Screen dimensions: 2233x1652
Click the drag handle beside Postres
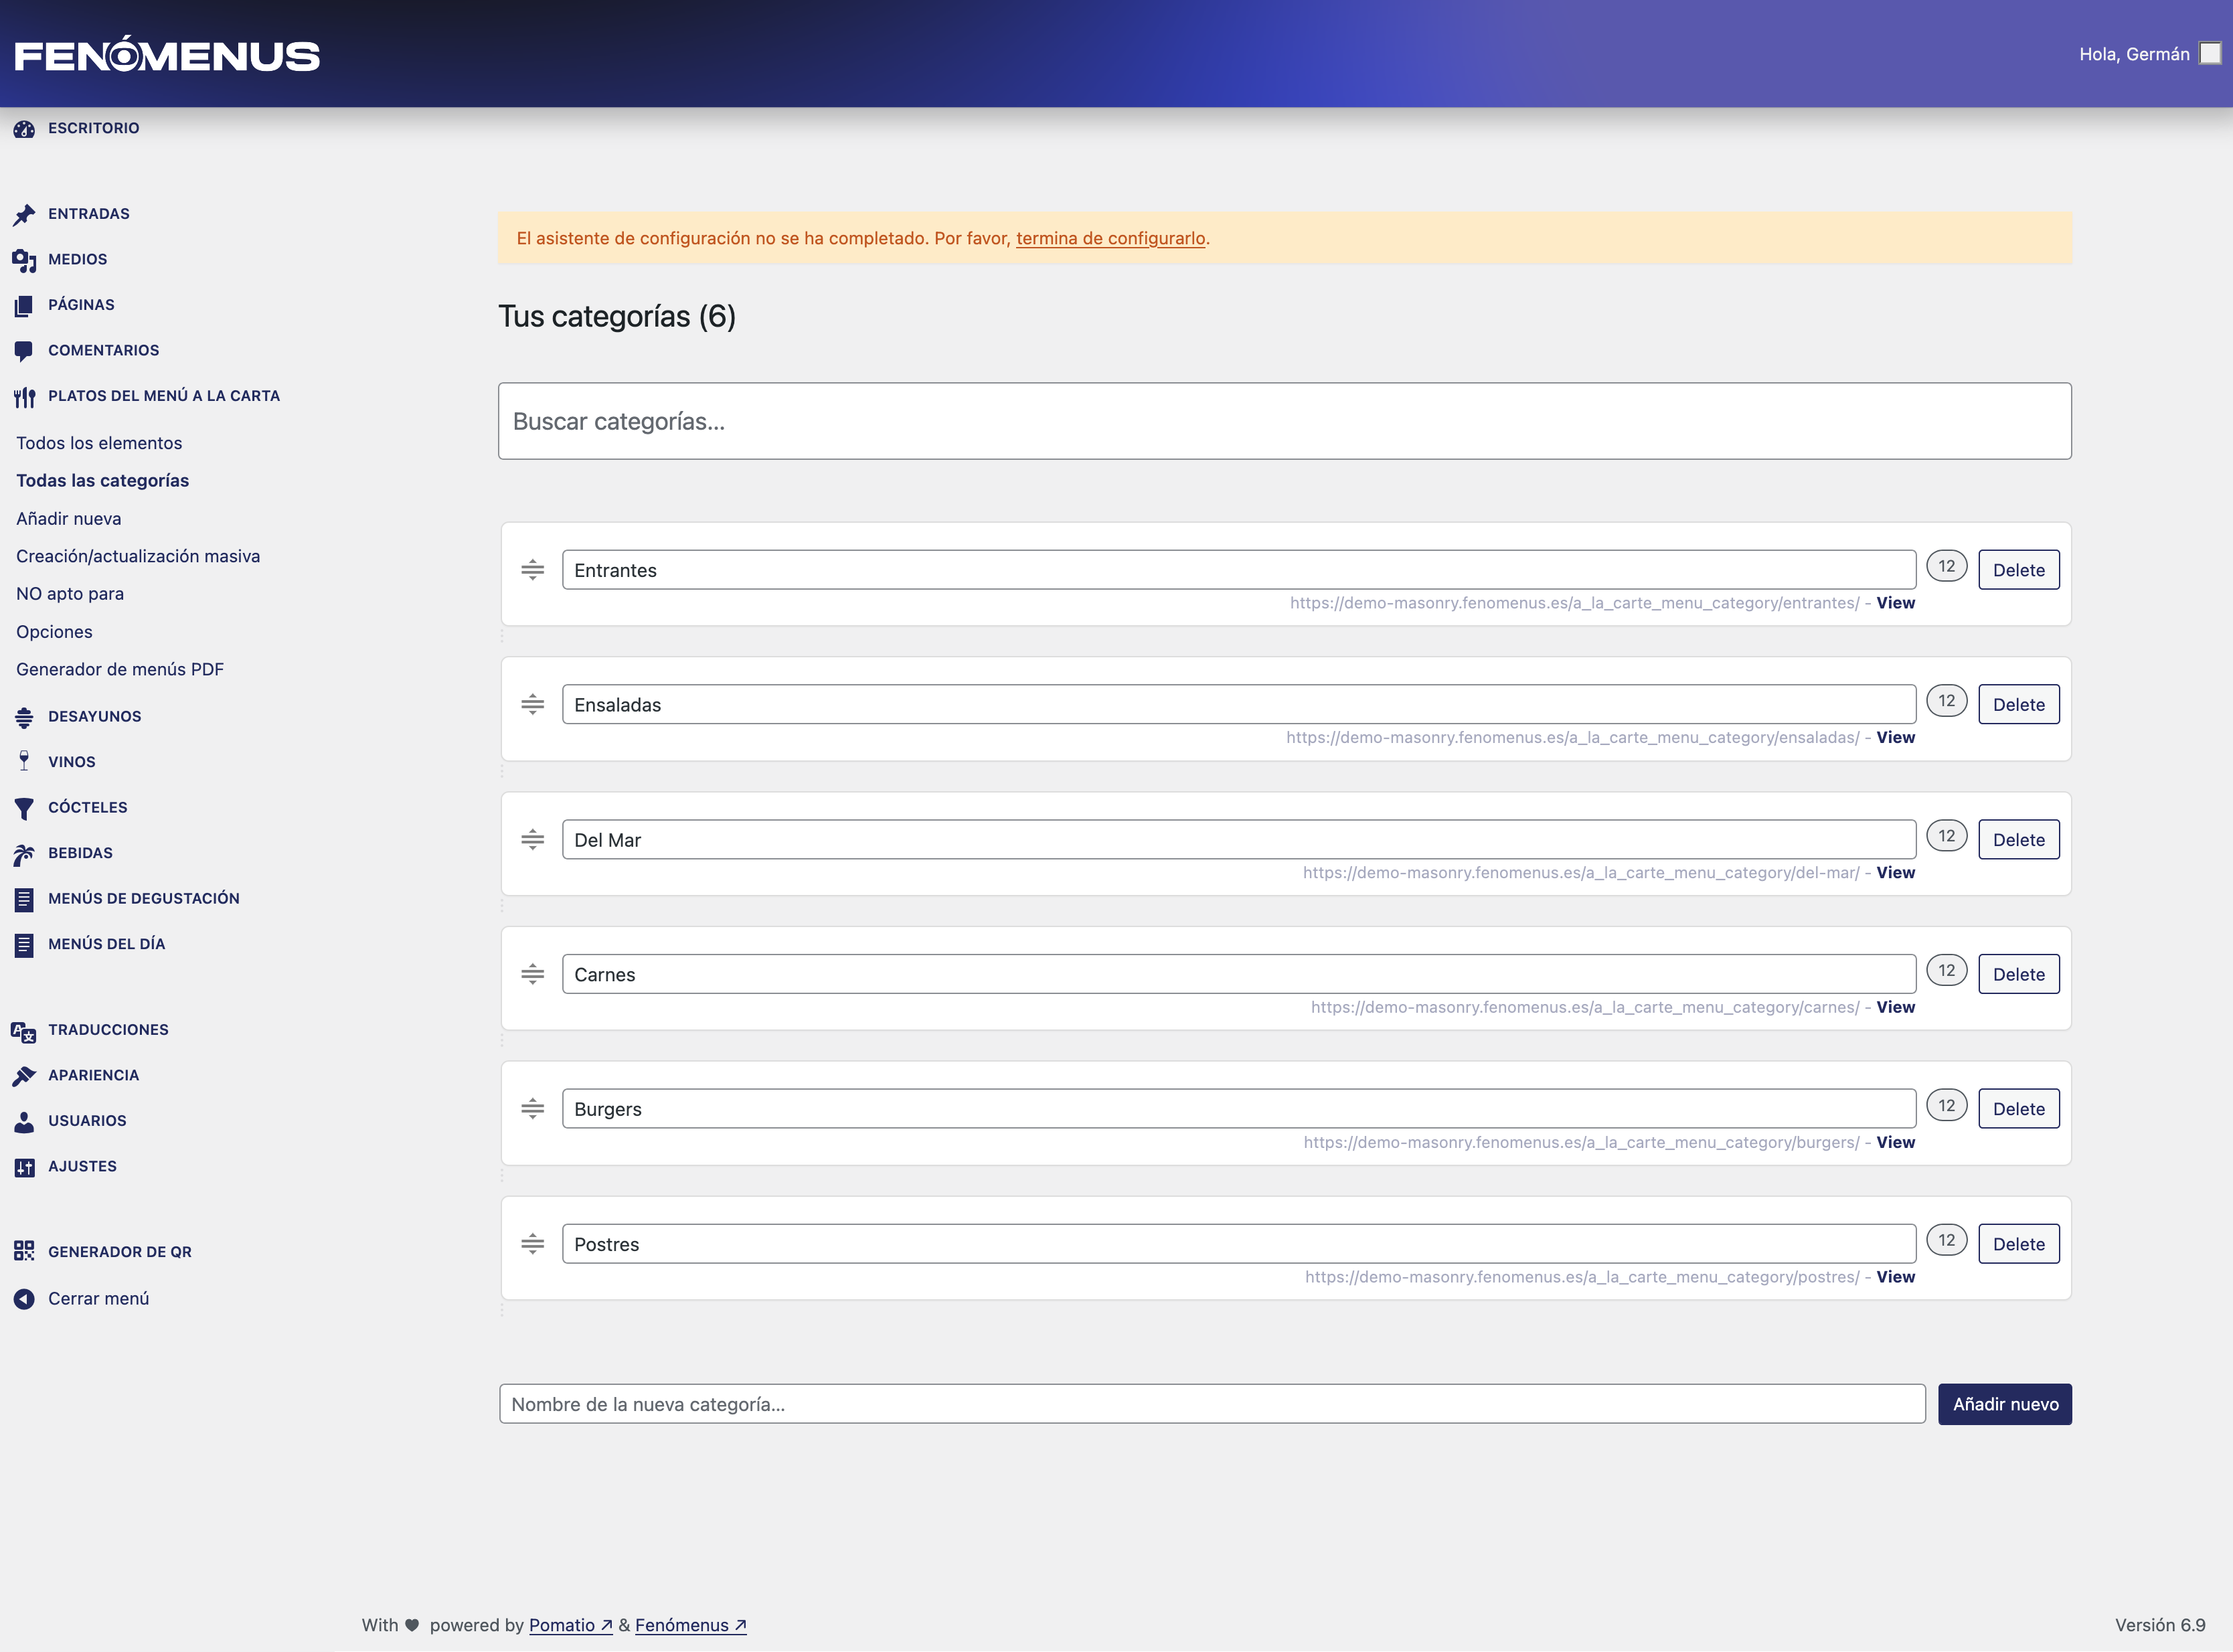pos(533,1244)
